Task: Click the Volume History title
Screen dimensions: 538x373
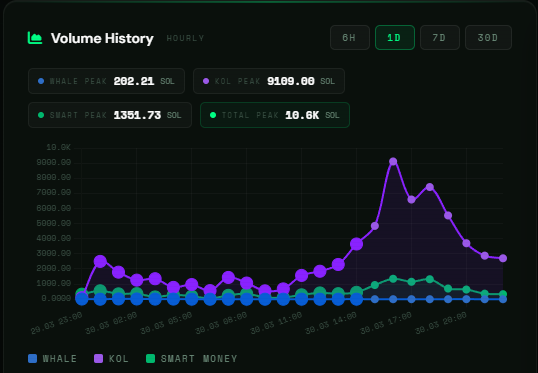Action: click(102, 38)
